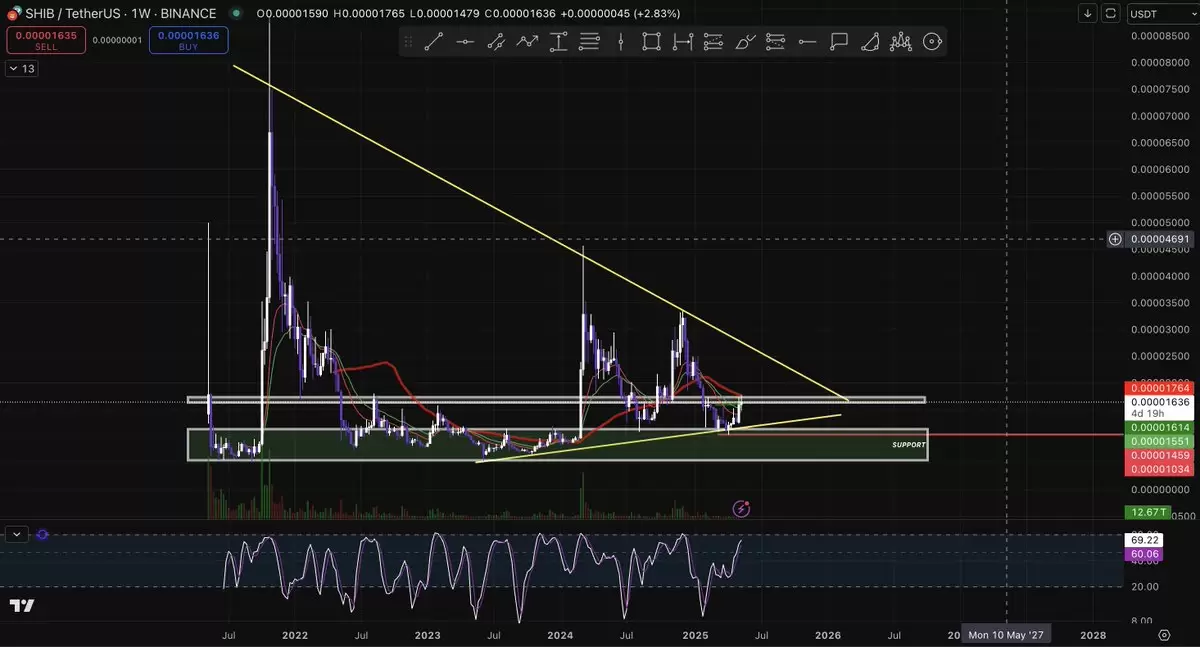Click the purple lightning event icon
This screenshot has width=1200, height=647.
click(741, 509)
